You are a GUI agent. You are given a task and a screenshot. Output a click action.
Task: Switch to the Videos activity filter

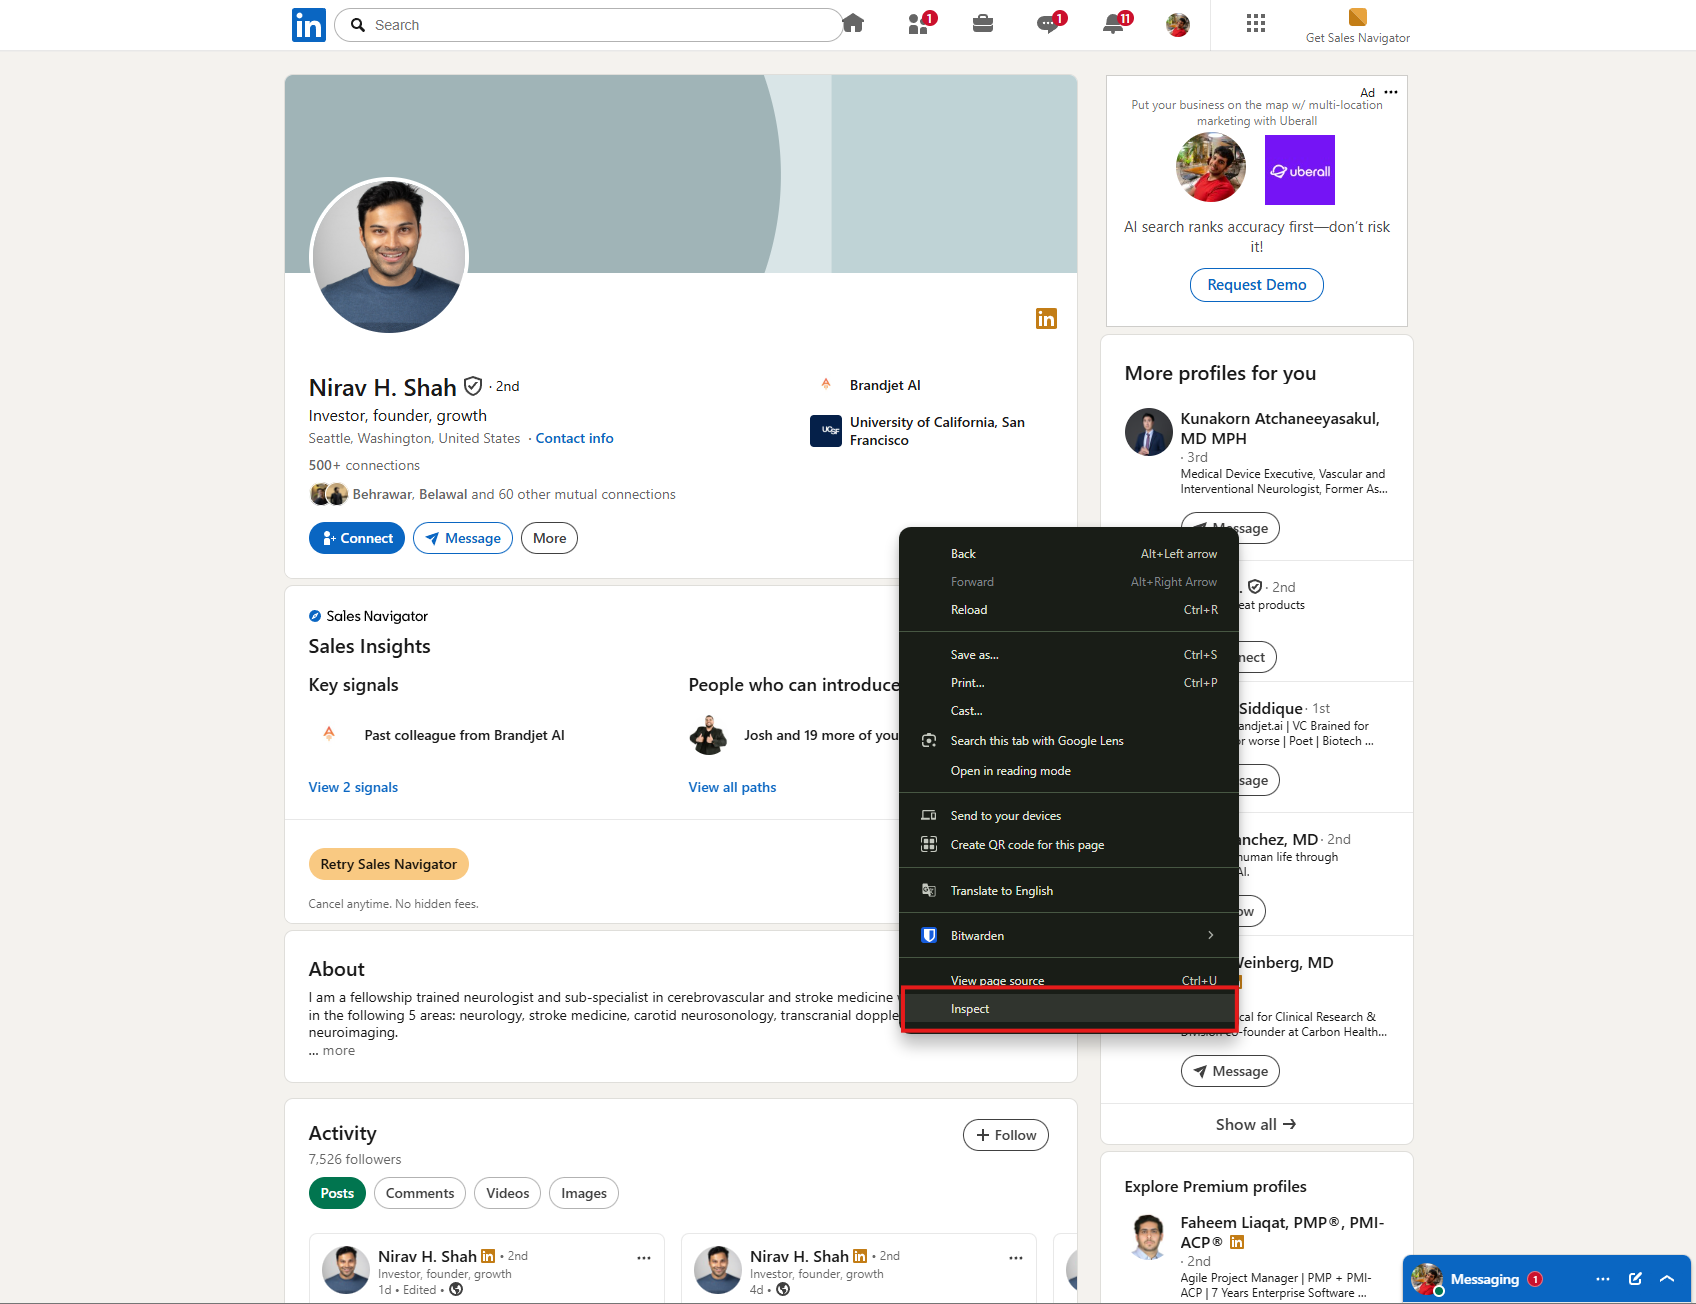pyautogui.click(x=508, y=1193)
